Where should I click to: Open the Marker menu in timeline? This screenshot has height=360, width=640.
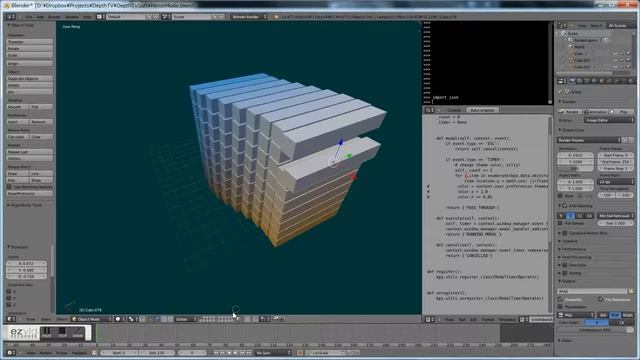pyautogui.click(x=46, y=353)
